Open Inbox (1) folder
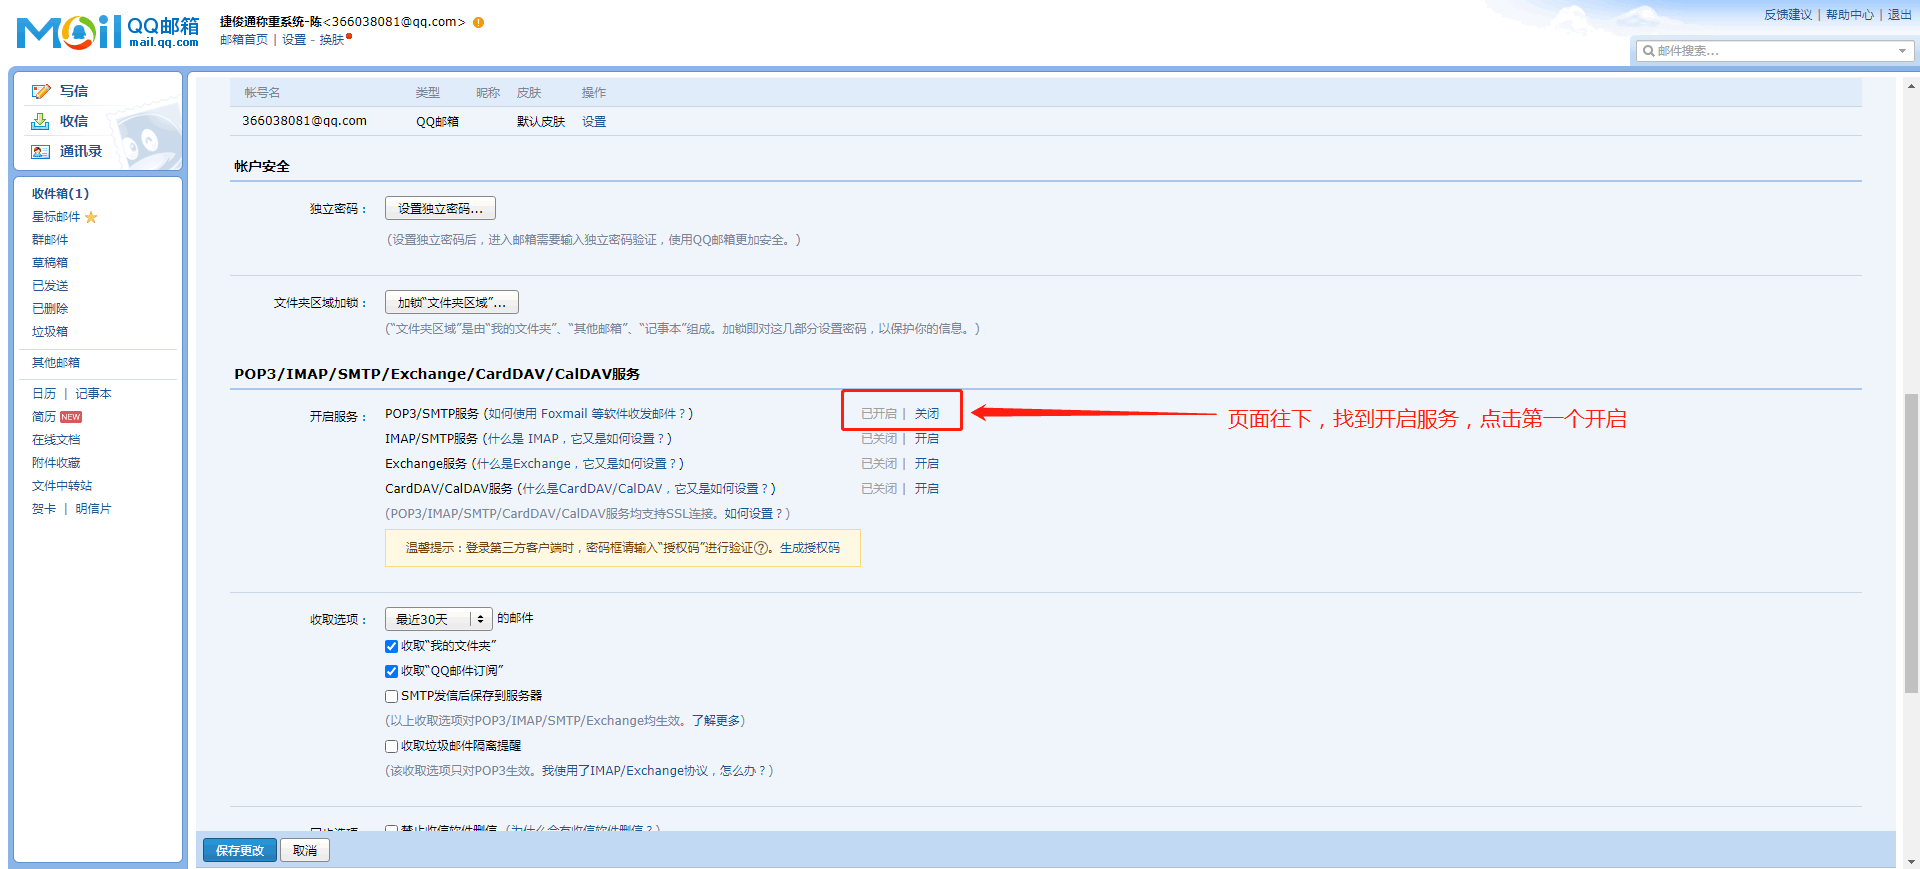 60,194
